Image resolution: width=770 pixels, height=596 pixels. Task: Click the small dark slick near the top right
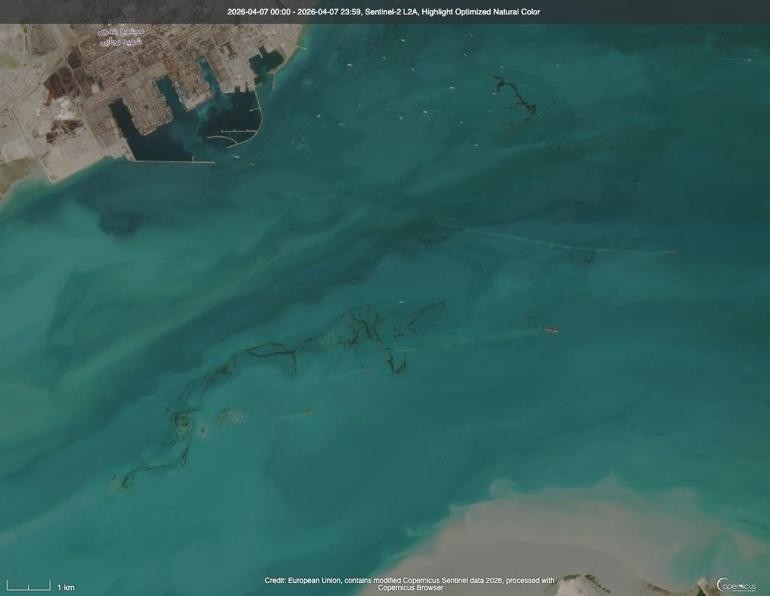[x=514, y=97]
